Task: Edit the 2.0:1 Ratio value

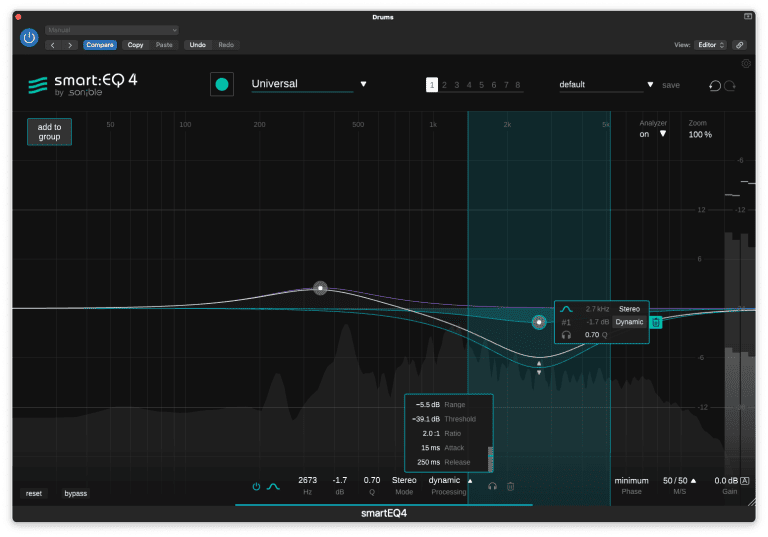Action: (x=431, y=434)
